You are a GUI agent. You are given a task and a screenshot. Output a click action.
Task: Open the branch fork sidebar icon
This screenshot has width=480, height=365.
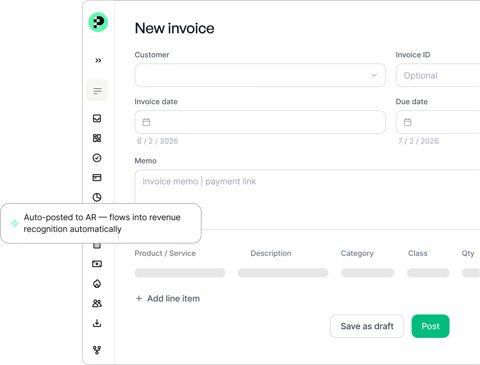pyautogui.click(x=97, y=350)
